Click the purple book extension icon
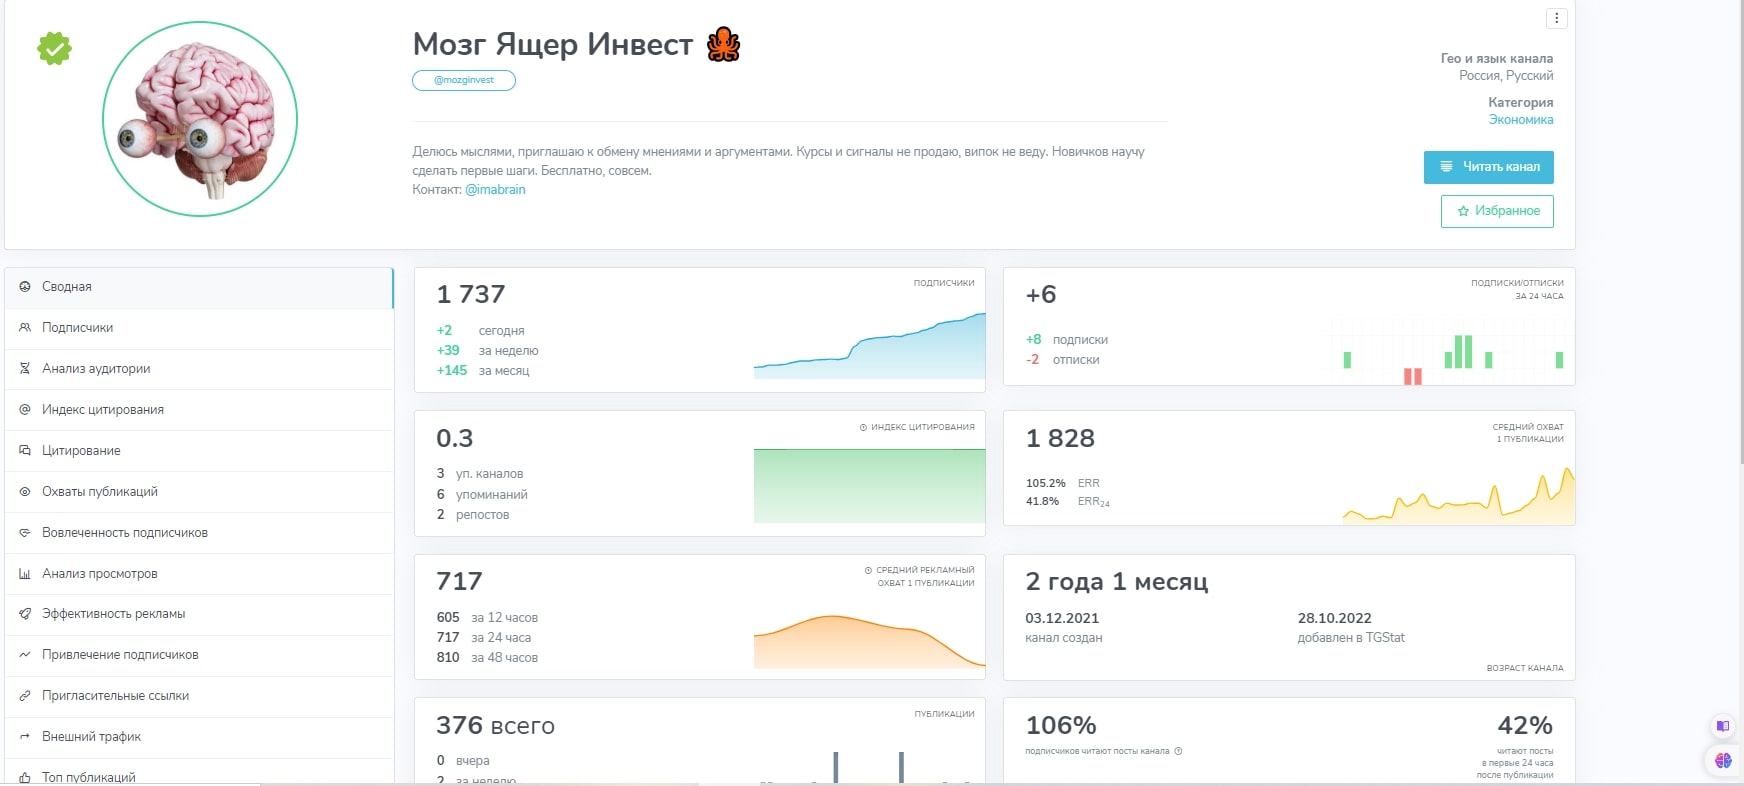1744x786 pixels. 1722,726
